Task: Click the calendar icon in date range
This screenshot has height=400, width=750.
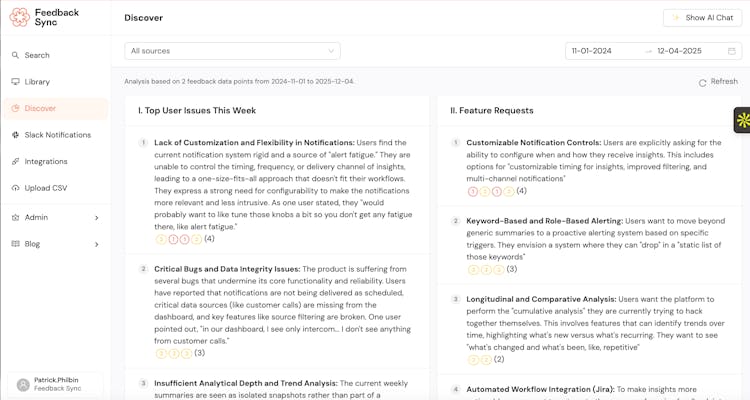Action: (731, 51)
